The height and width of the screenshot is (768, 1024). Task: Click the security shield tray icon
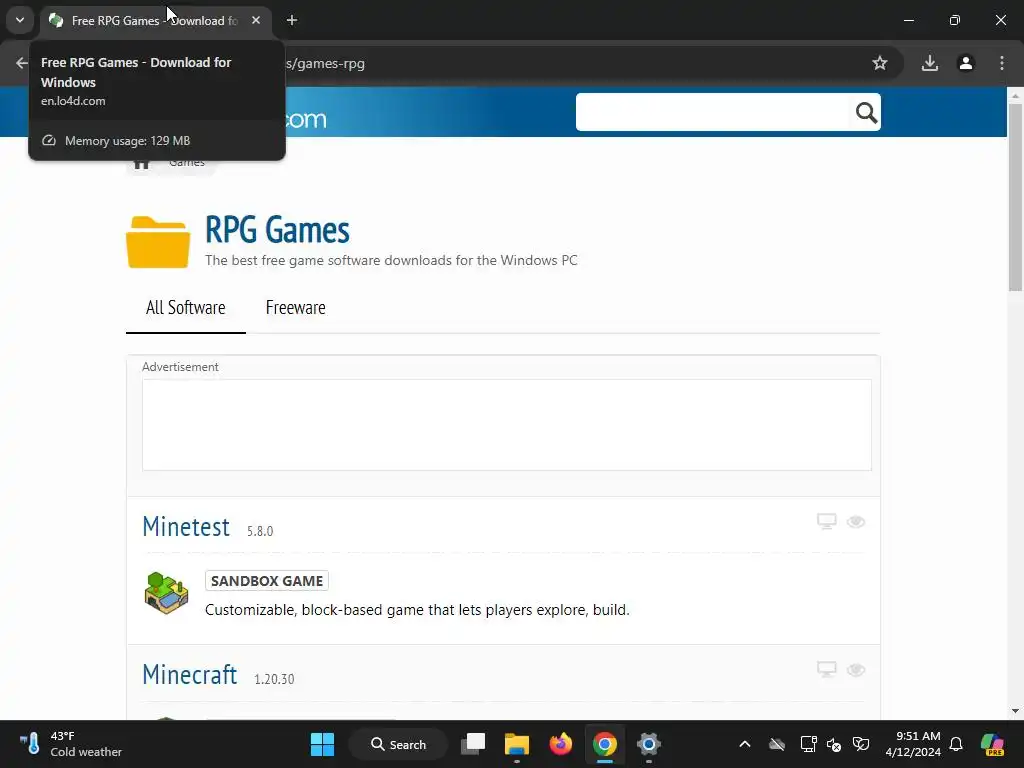tap(861, 744)
